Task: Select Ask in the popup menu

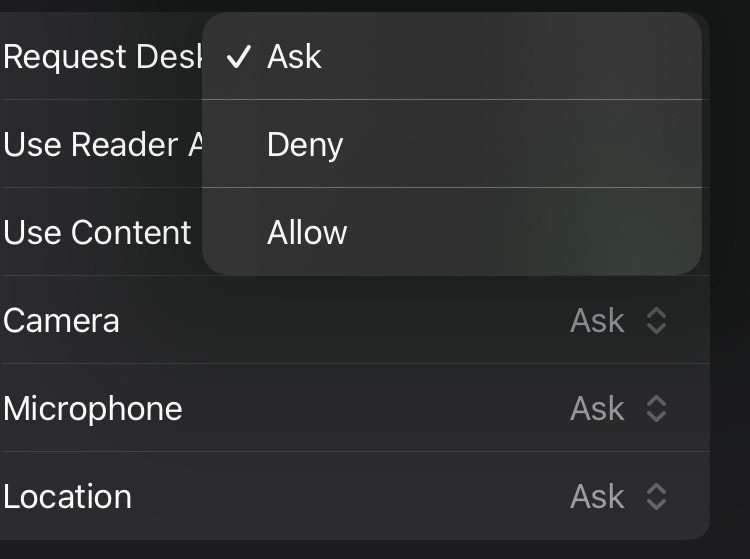Action: 295,57
